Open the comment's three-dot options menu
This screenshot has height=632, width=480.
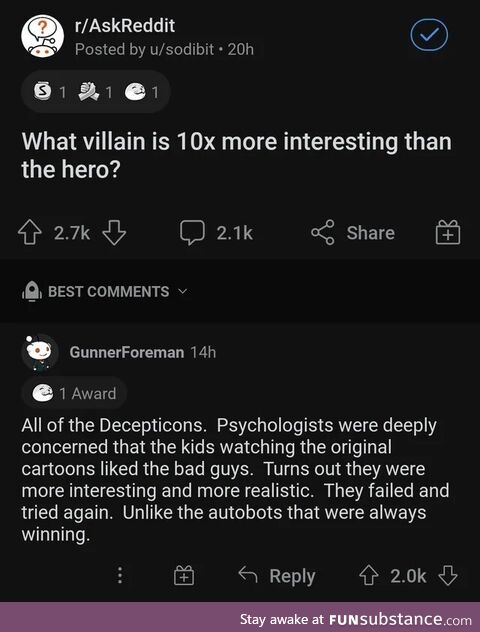coord(120,575)
